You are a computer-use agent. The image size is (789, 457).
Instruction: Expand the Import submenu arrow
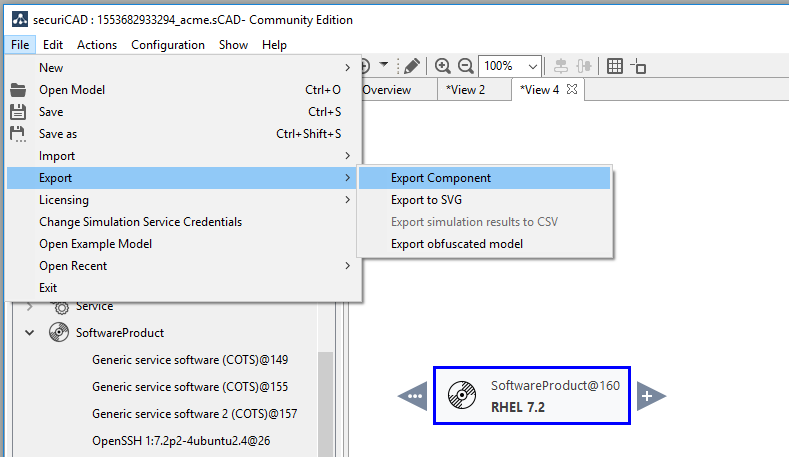(x=347, y=156)
